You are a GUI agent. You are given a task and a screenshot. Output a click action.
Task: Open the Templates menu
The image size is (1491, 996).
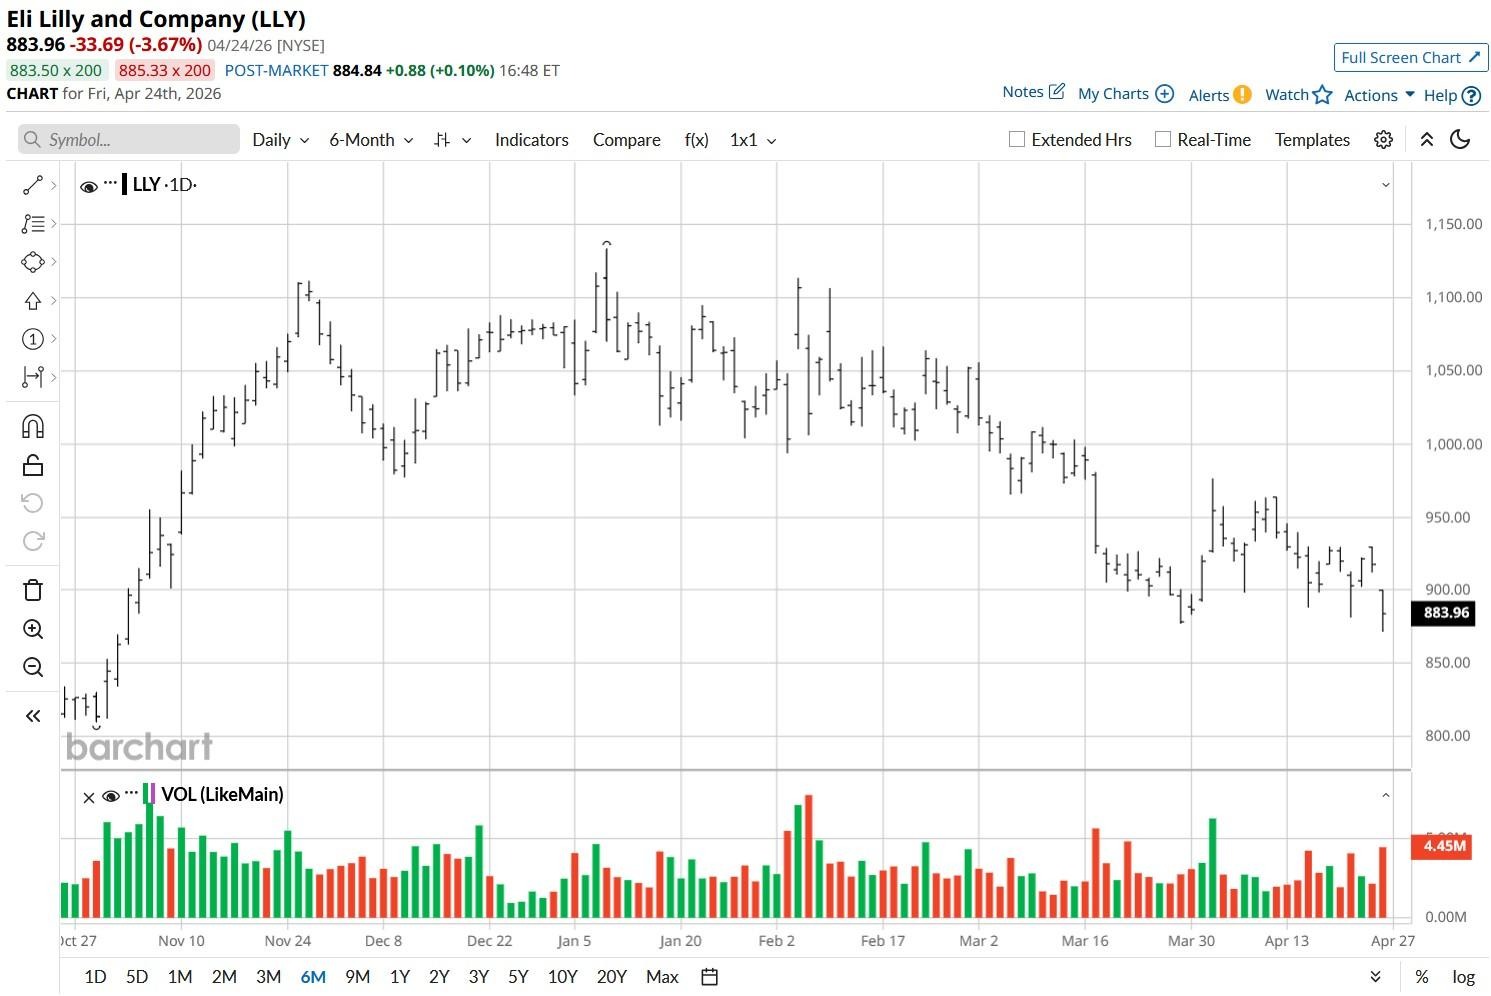(1312, 140)
